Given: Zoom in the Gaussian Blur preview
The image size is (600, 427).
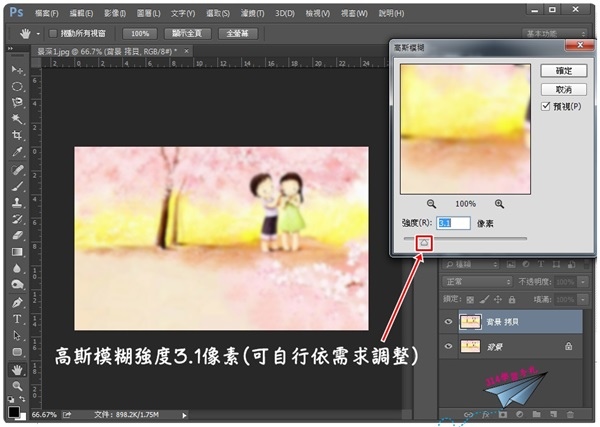Looking at the screenshot, I should [499, 204].
